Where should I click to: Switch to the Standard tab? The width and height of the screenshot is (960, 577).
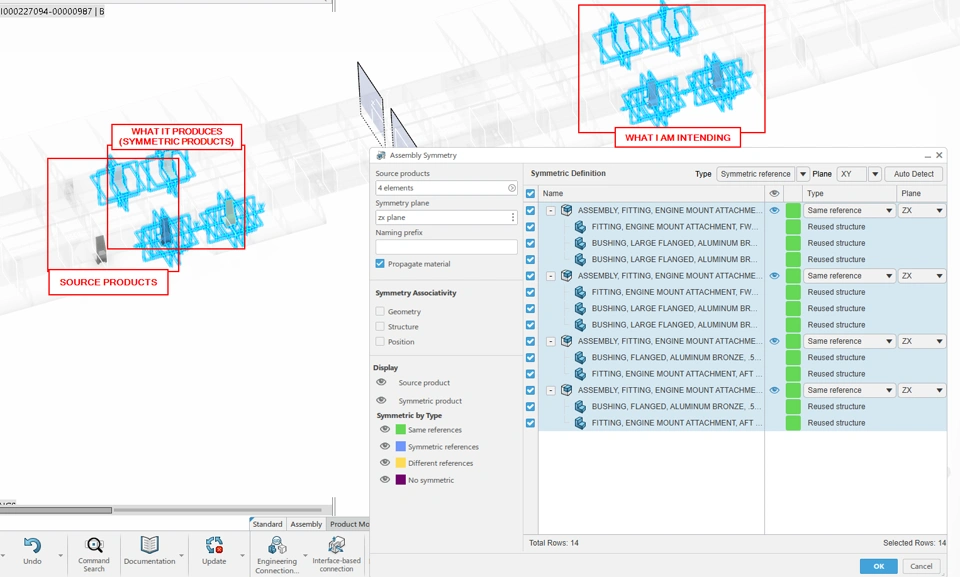267,524
